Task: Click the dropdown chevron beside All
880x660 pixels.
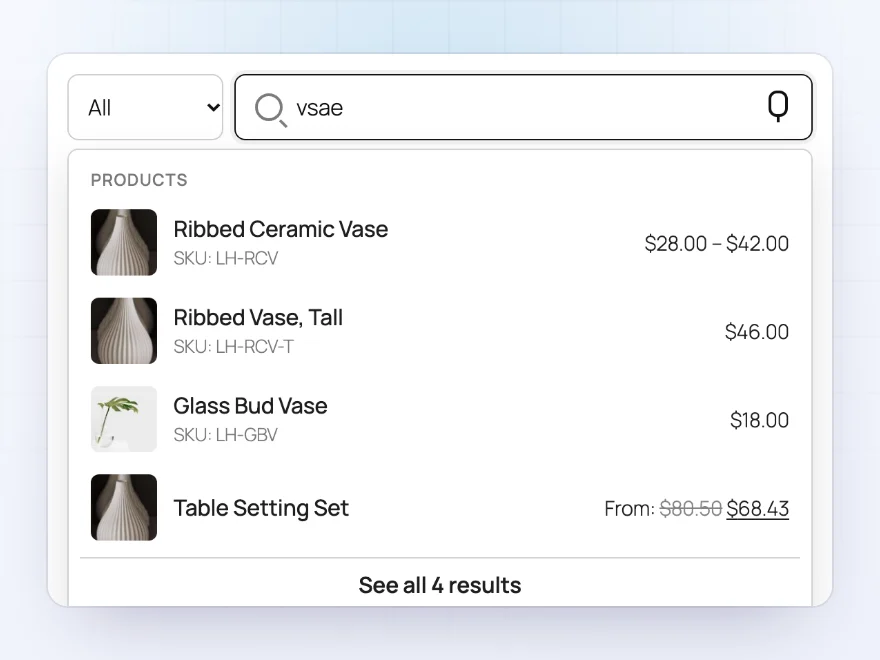Action: point(213,107)
